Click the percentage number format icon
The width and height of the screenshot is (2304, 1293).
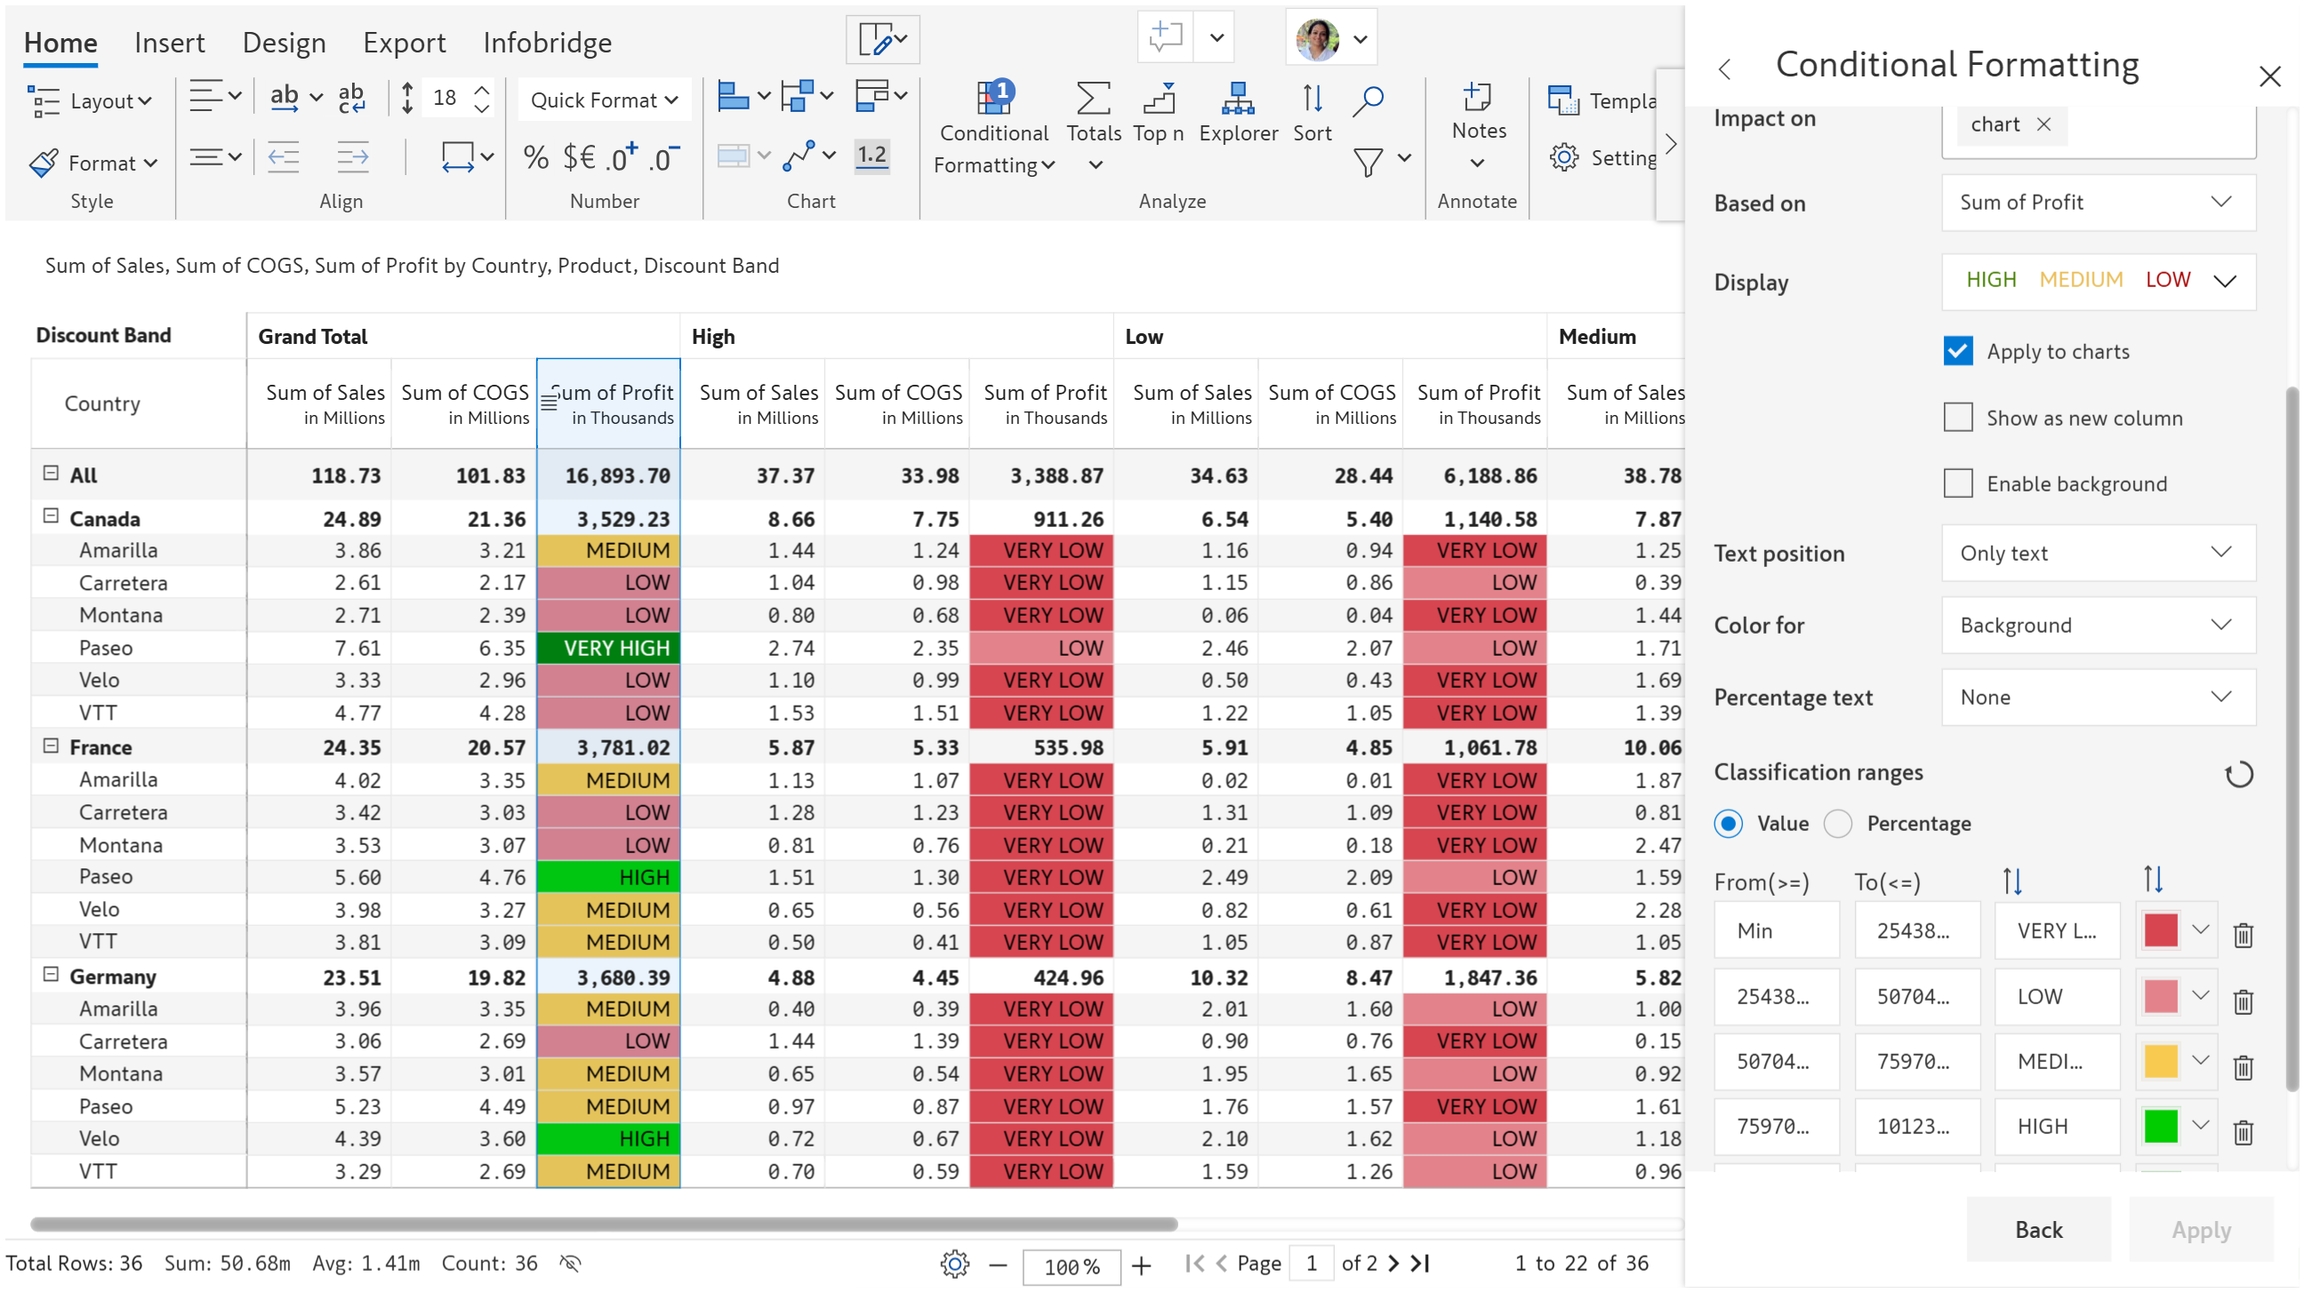(536, 157)
